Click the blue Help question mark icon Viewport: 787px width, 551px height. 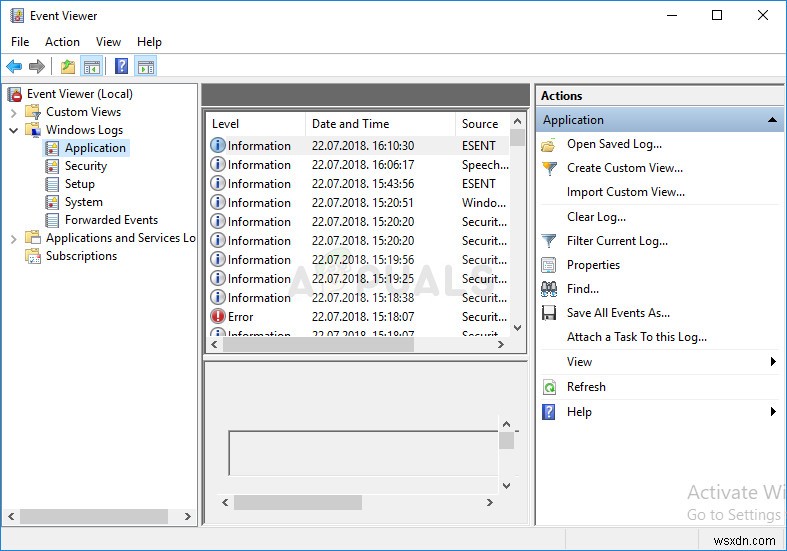tap(121, 67)
